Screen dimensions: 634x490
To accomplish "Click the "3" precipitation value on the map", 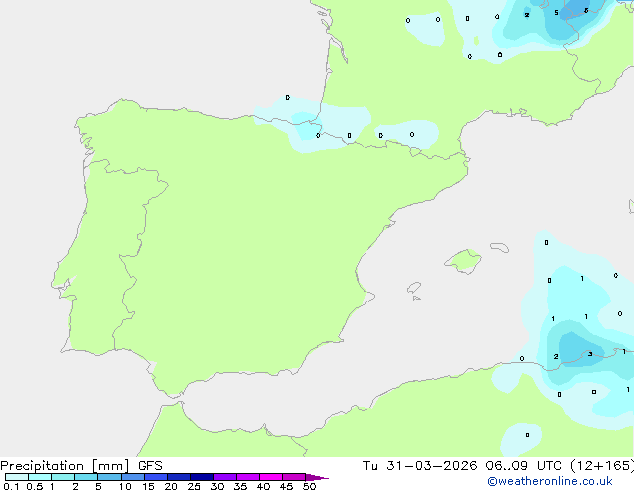I will click(x=590, y=354).
